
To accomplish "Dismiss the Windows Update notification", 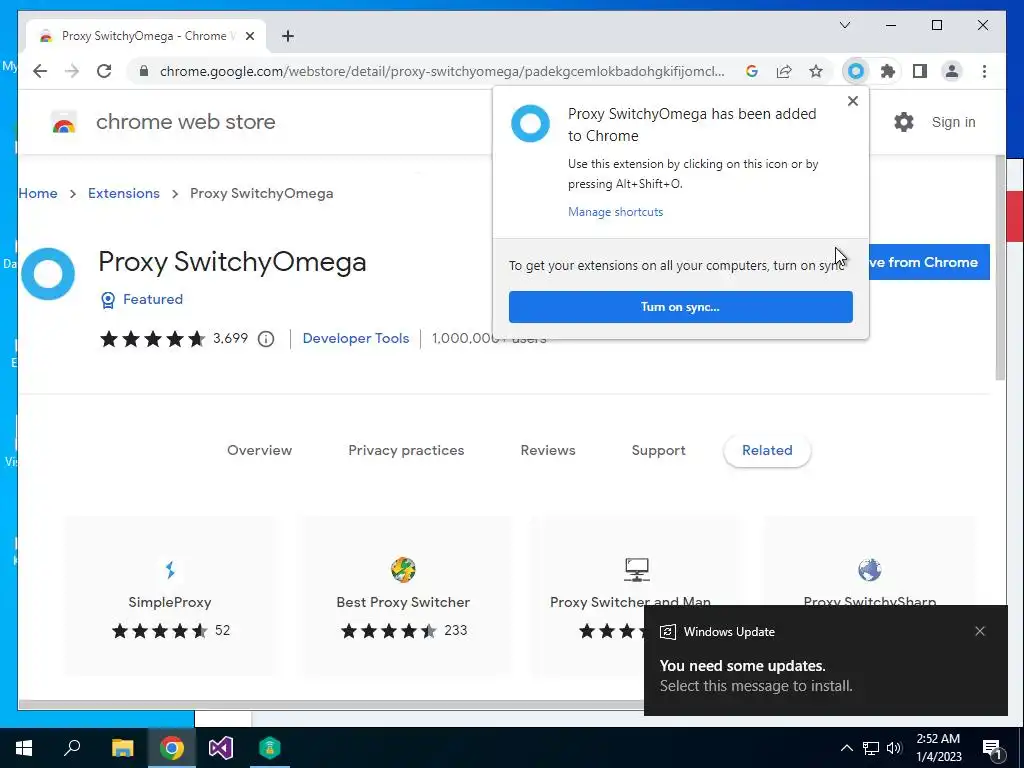I will (980, 631).
